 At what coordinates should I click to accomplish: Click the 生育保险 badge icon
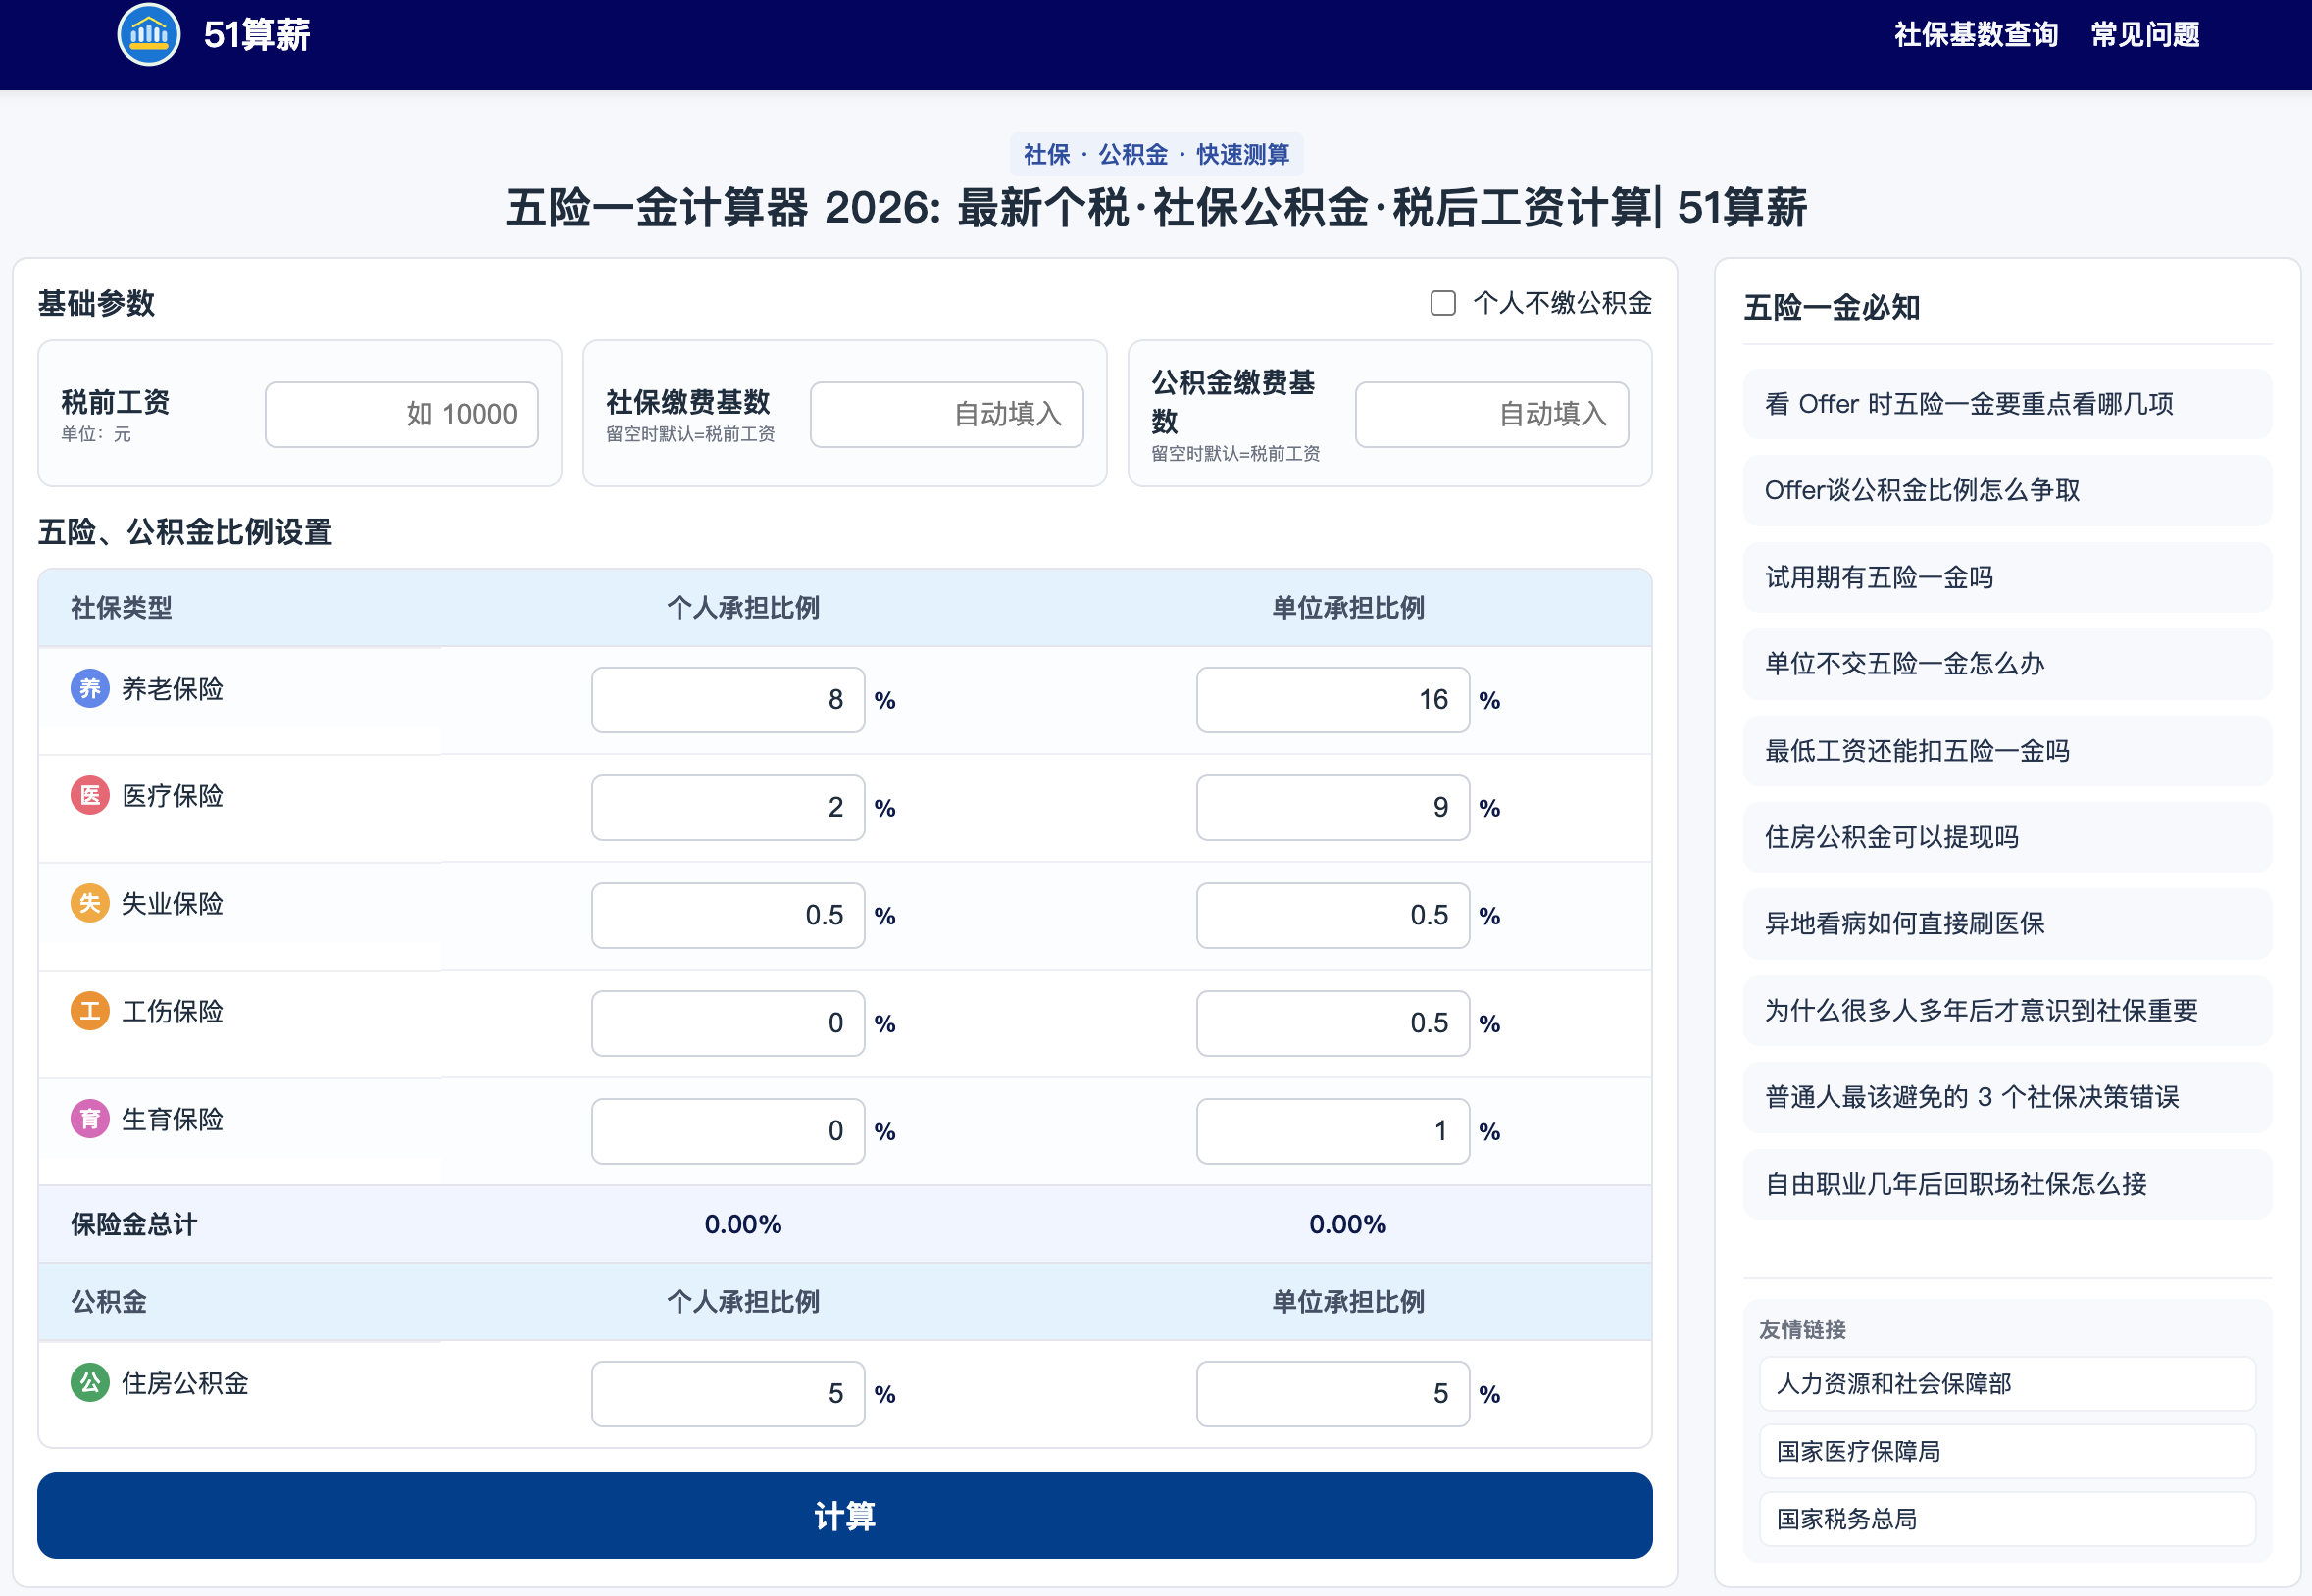click(x=89, y=1119)
